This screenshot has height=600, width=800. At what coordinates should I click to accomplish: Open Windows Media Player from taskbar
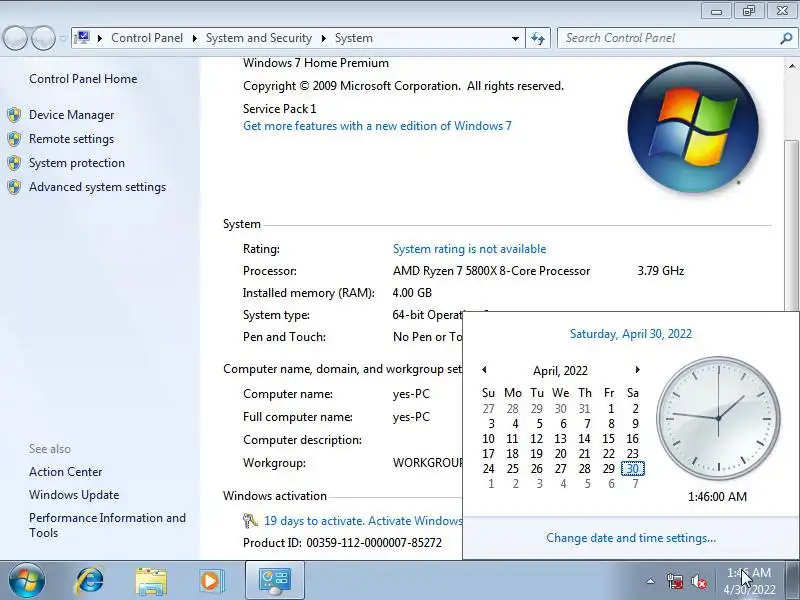click(x=210, y=581)
